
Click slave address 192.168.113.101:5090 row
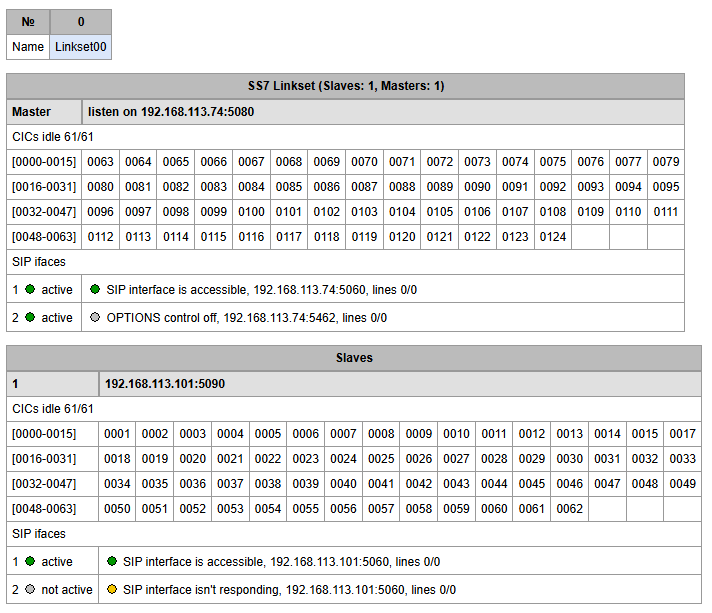(x=400, y=384)
